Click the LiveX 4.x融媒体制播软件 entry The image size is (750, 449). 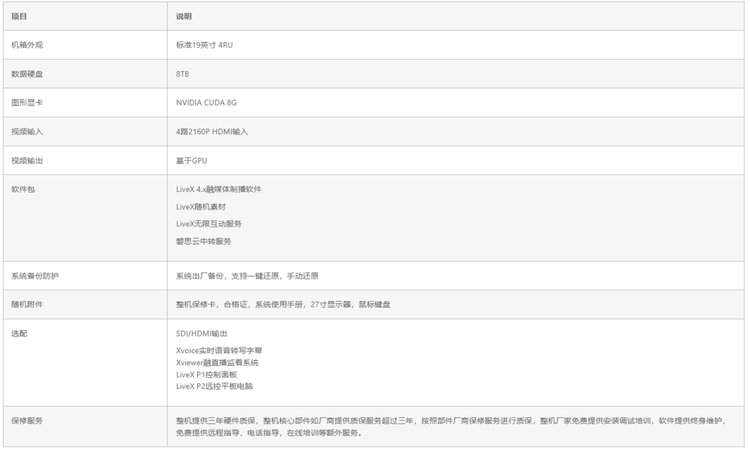(218, 189)
